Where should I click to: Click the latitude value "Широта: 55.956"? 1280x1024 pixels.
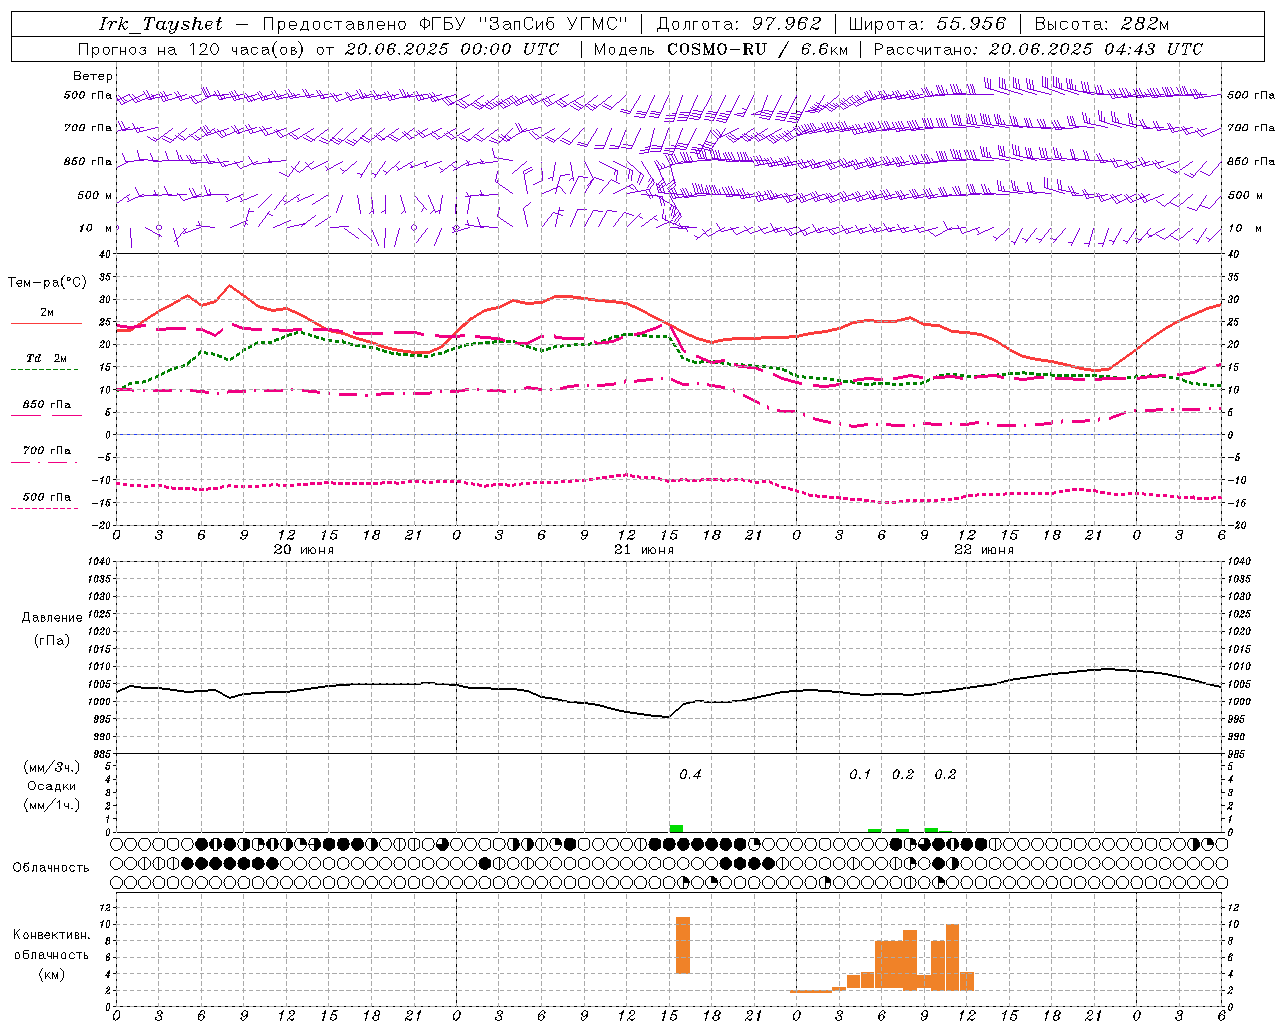[927, 24]
